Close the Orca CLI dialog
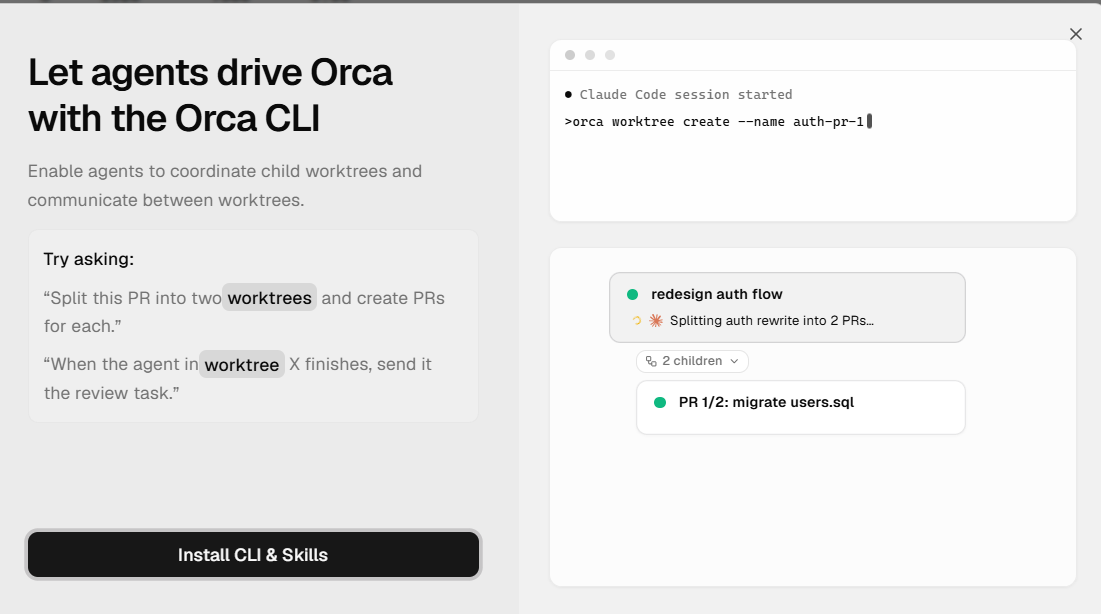Image resolution: width=1101 pixels, height=614 pixels. (1076, 34)
